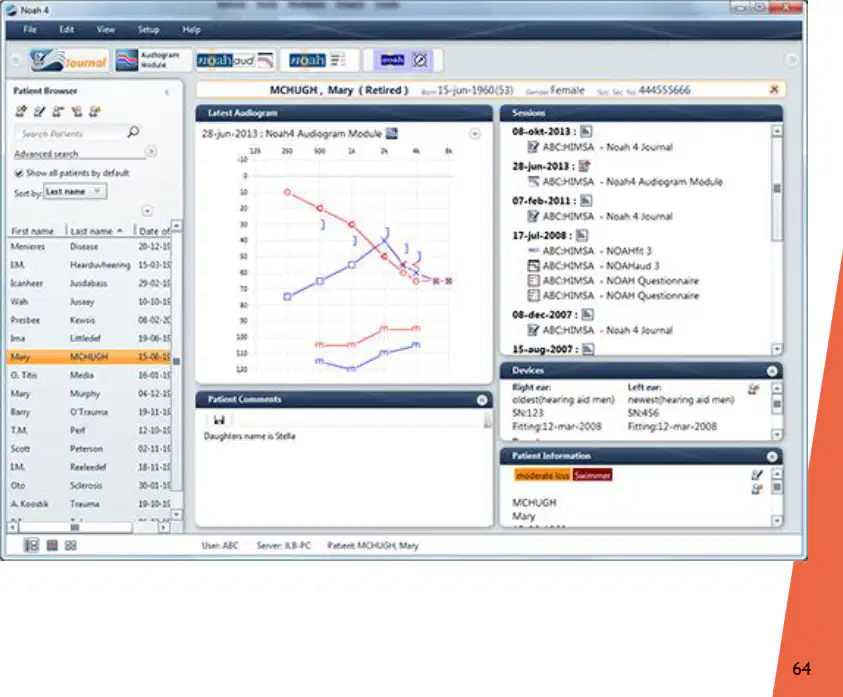Open session icon beside 08-dec-2007
Image resolution: width=843 pixels, height=697 pixels.
pos(588,314)
